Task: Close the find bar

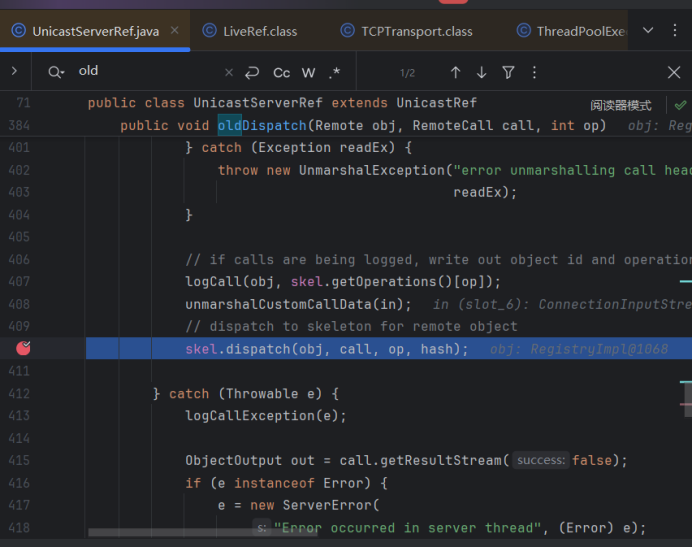Action: pos(674,72)
